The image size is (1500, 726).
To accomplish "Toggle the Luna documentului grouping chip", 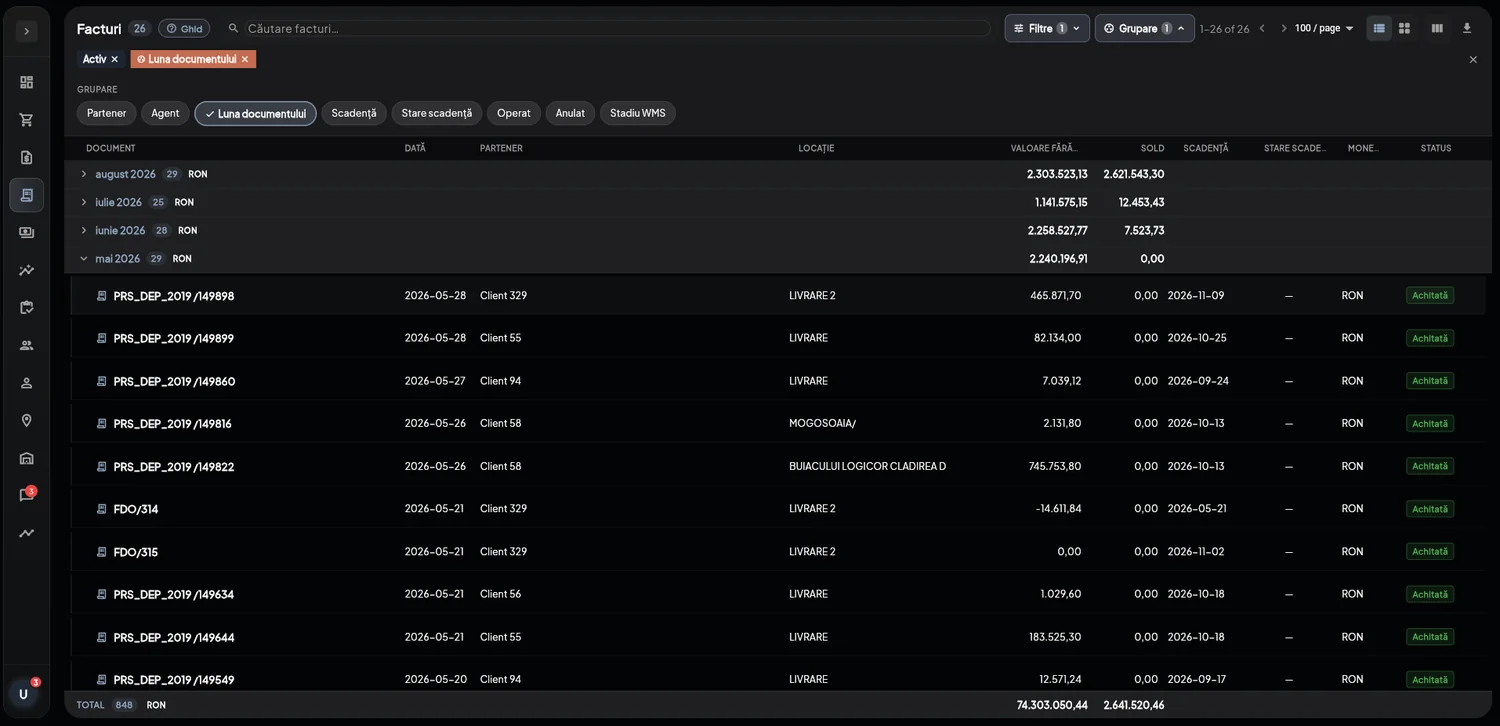I will [255, 113].
